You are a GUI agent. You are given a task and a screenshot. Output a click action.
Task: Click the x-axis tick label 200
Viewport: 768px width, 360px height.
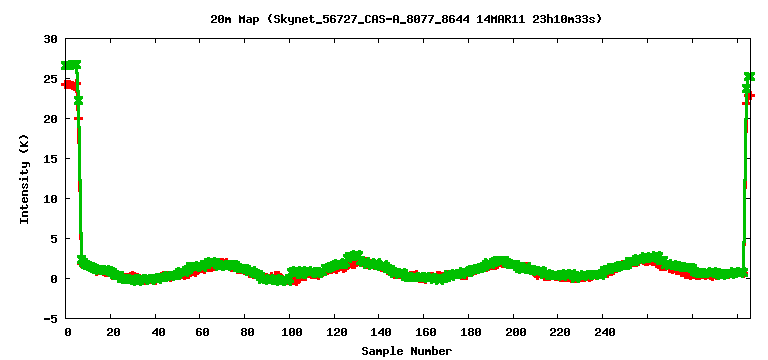[x=516, y=332]
